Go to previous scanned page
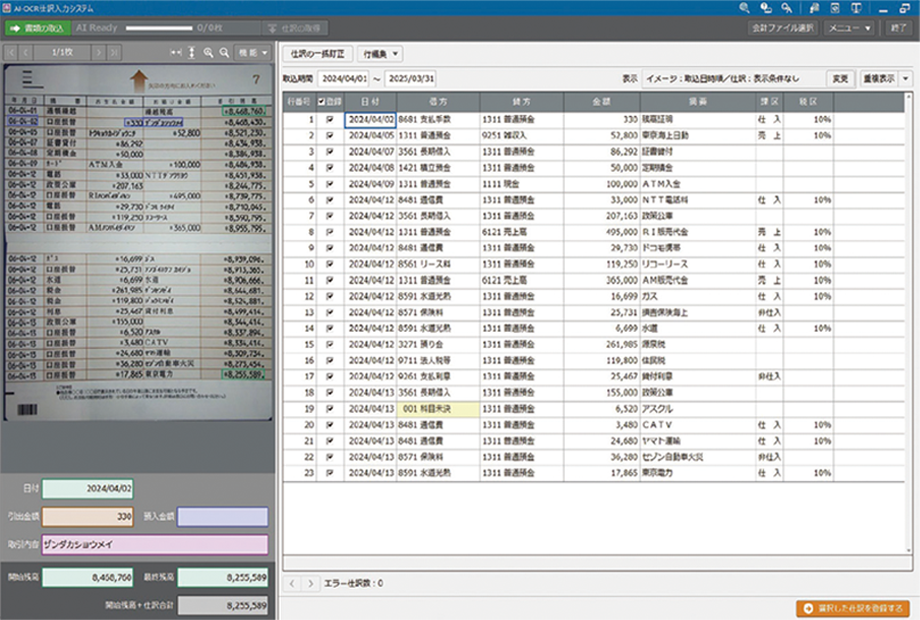The height and width of the screenshot is (620, 920). click(26, 53)
